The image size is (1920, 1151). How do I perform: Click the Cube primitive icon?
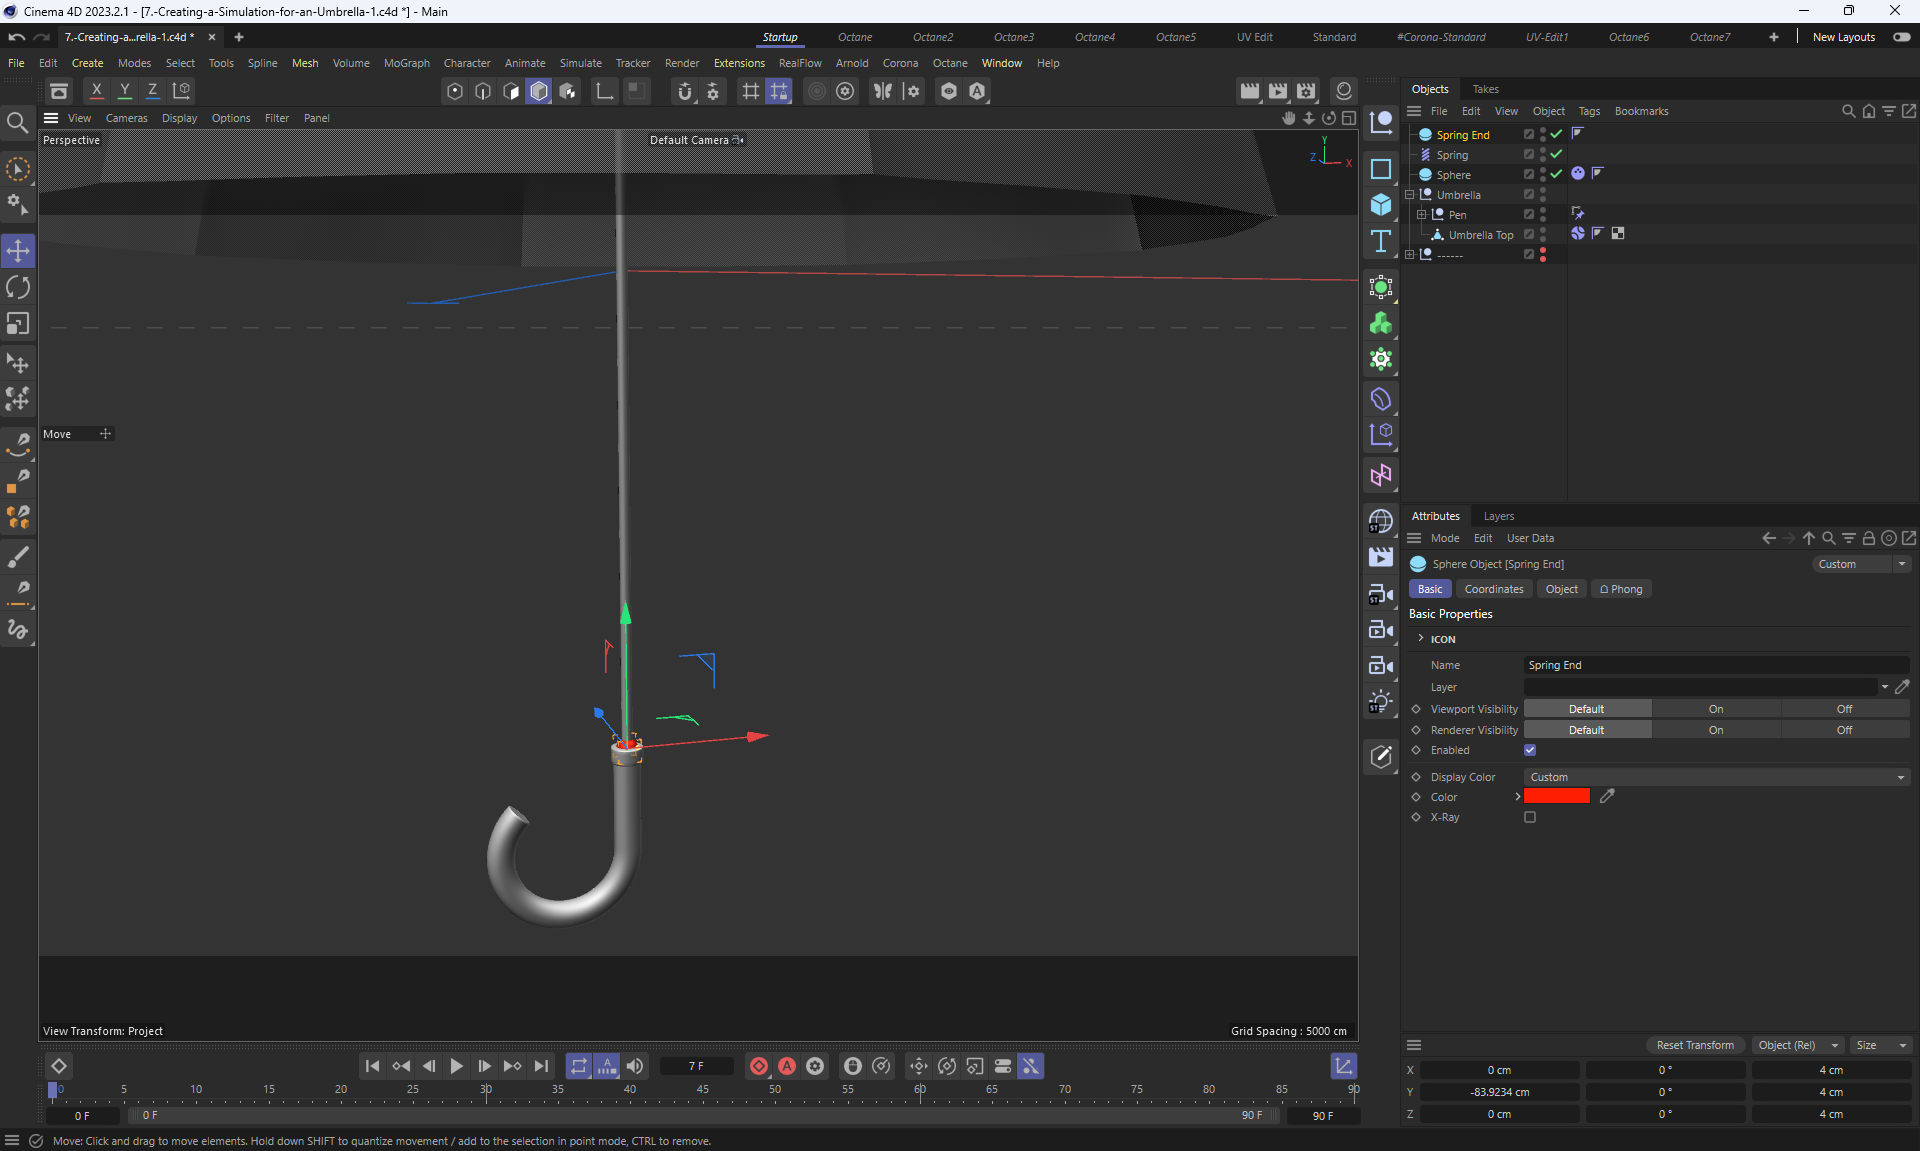coord(1381,205)
